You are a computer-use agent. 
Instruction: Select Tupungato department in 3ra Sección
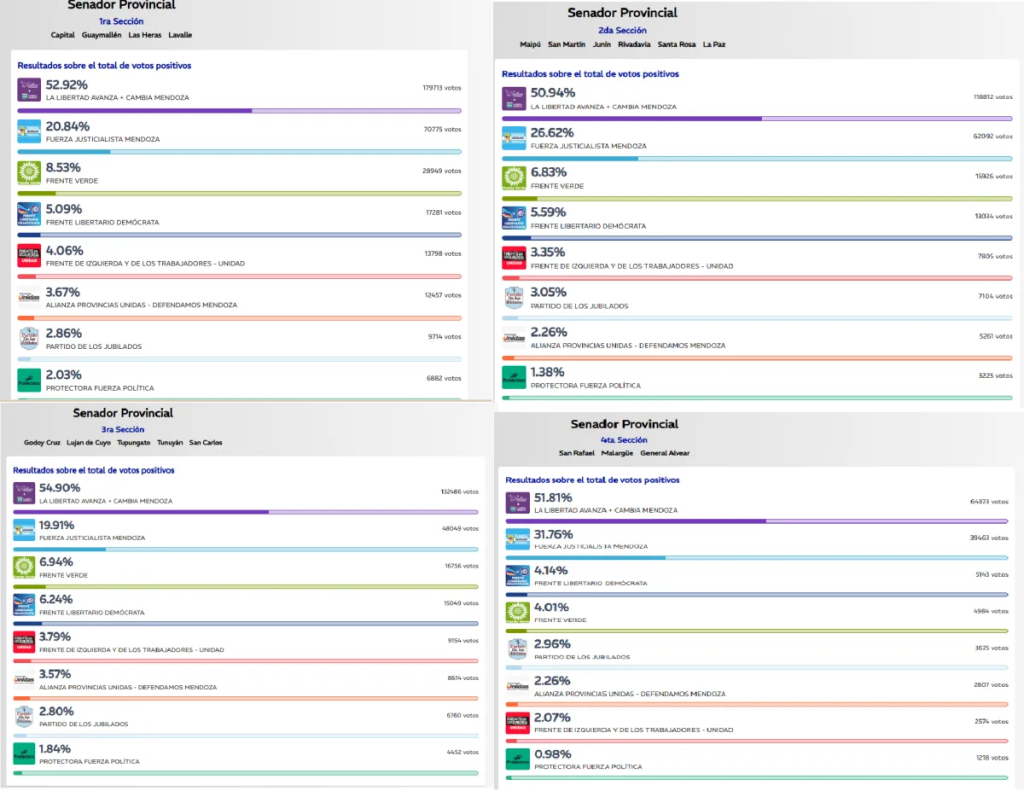click(x=134, y=443)
